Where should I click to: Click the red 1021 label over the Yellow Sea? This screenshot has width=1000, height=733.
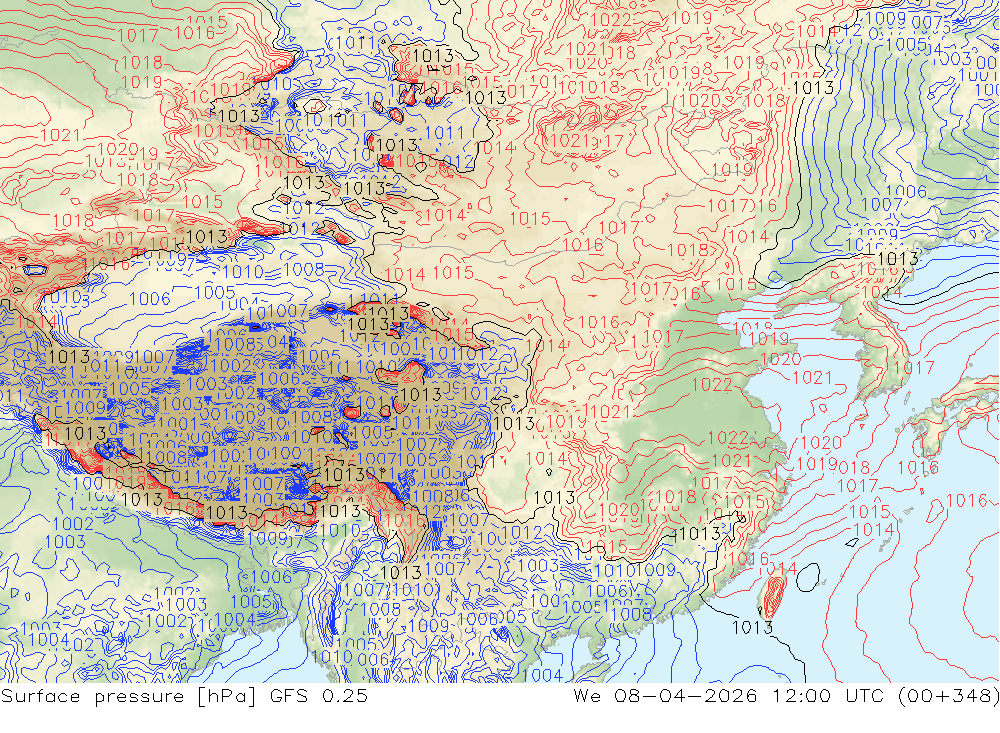tap(812, 378)
